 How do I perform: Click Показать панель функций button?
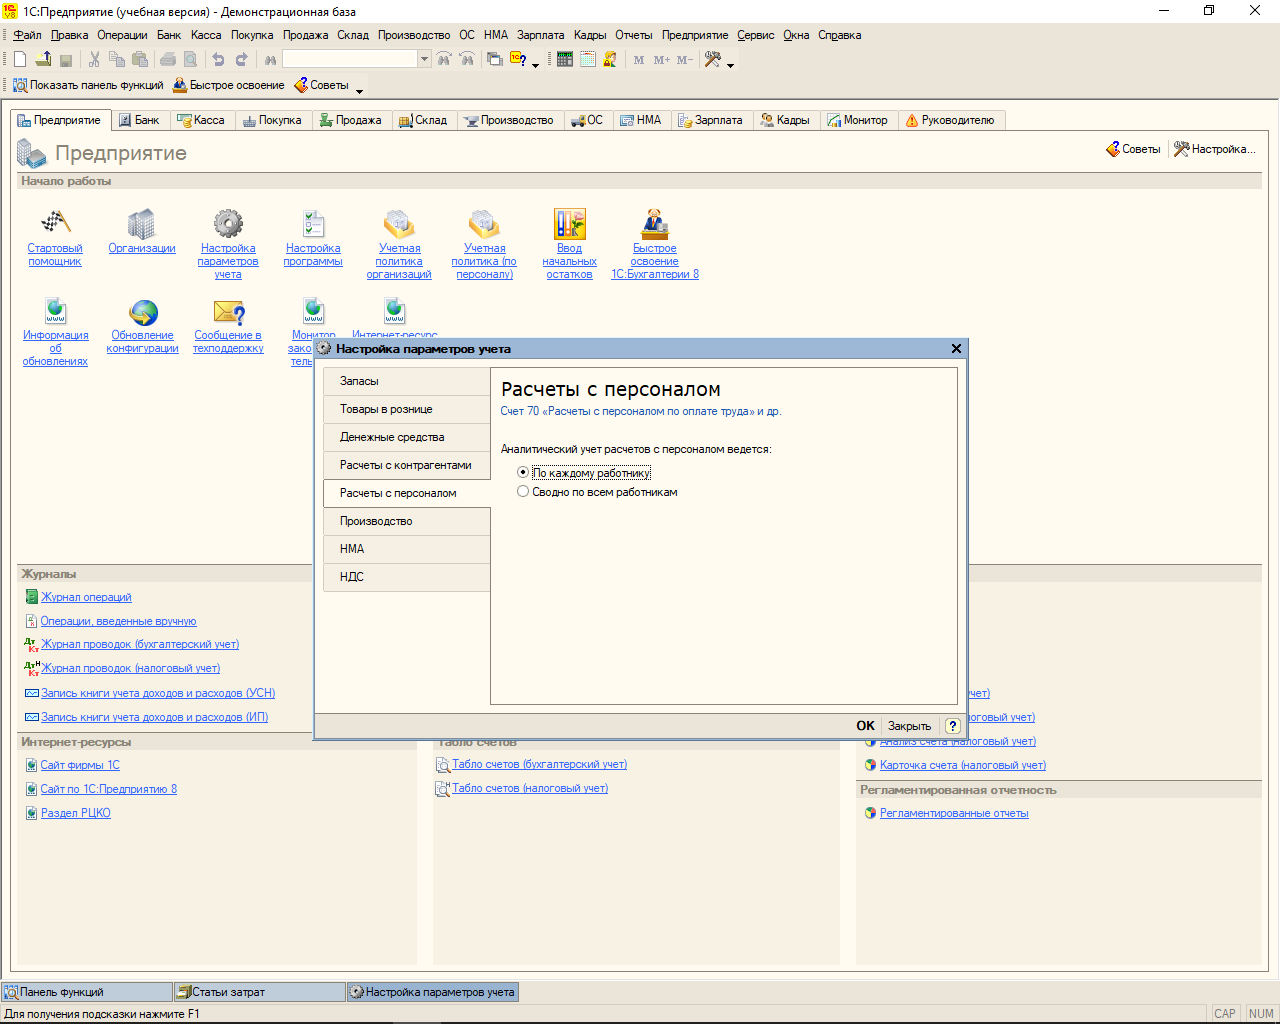88,85
